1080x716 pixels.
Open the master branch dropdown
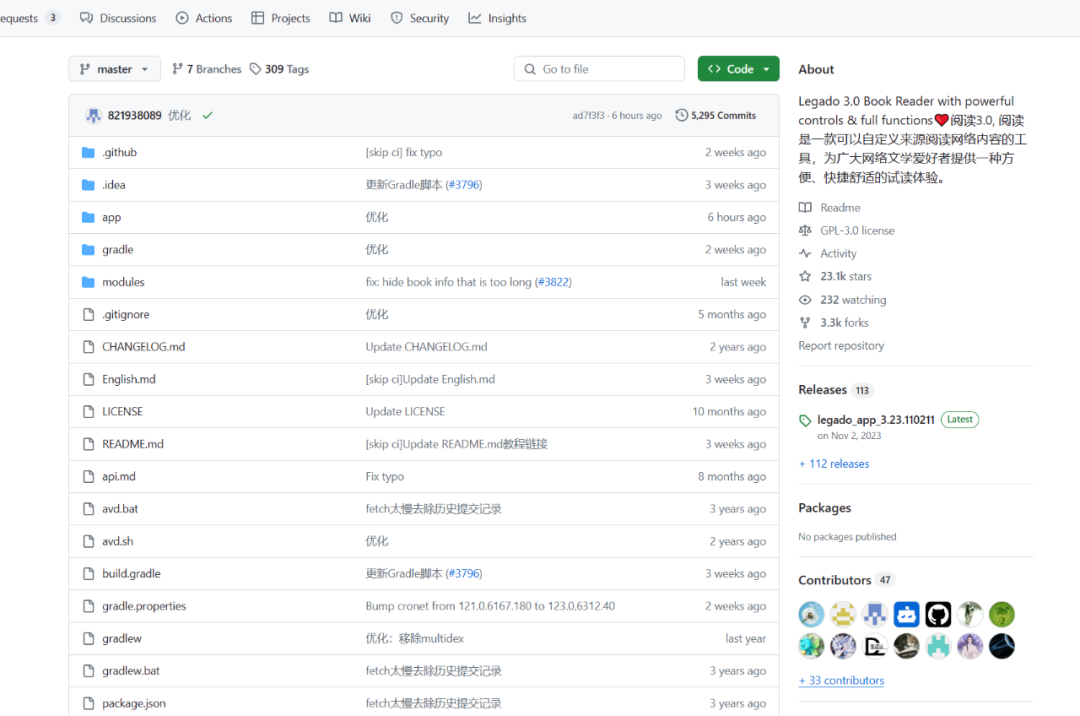(x=114, y=69)
